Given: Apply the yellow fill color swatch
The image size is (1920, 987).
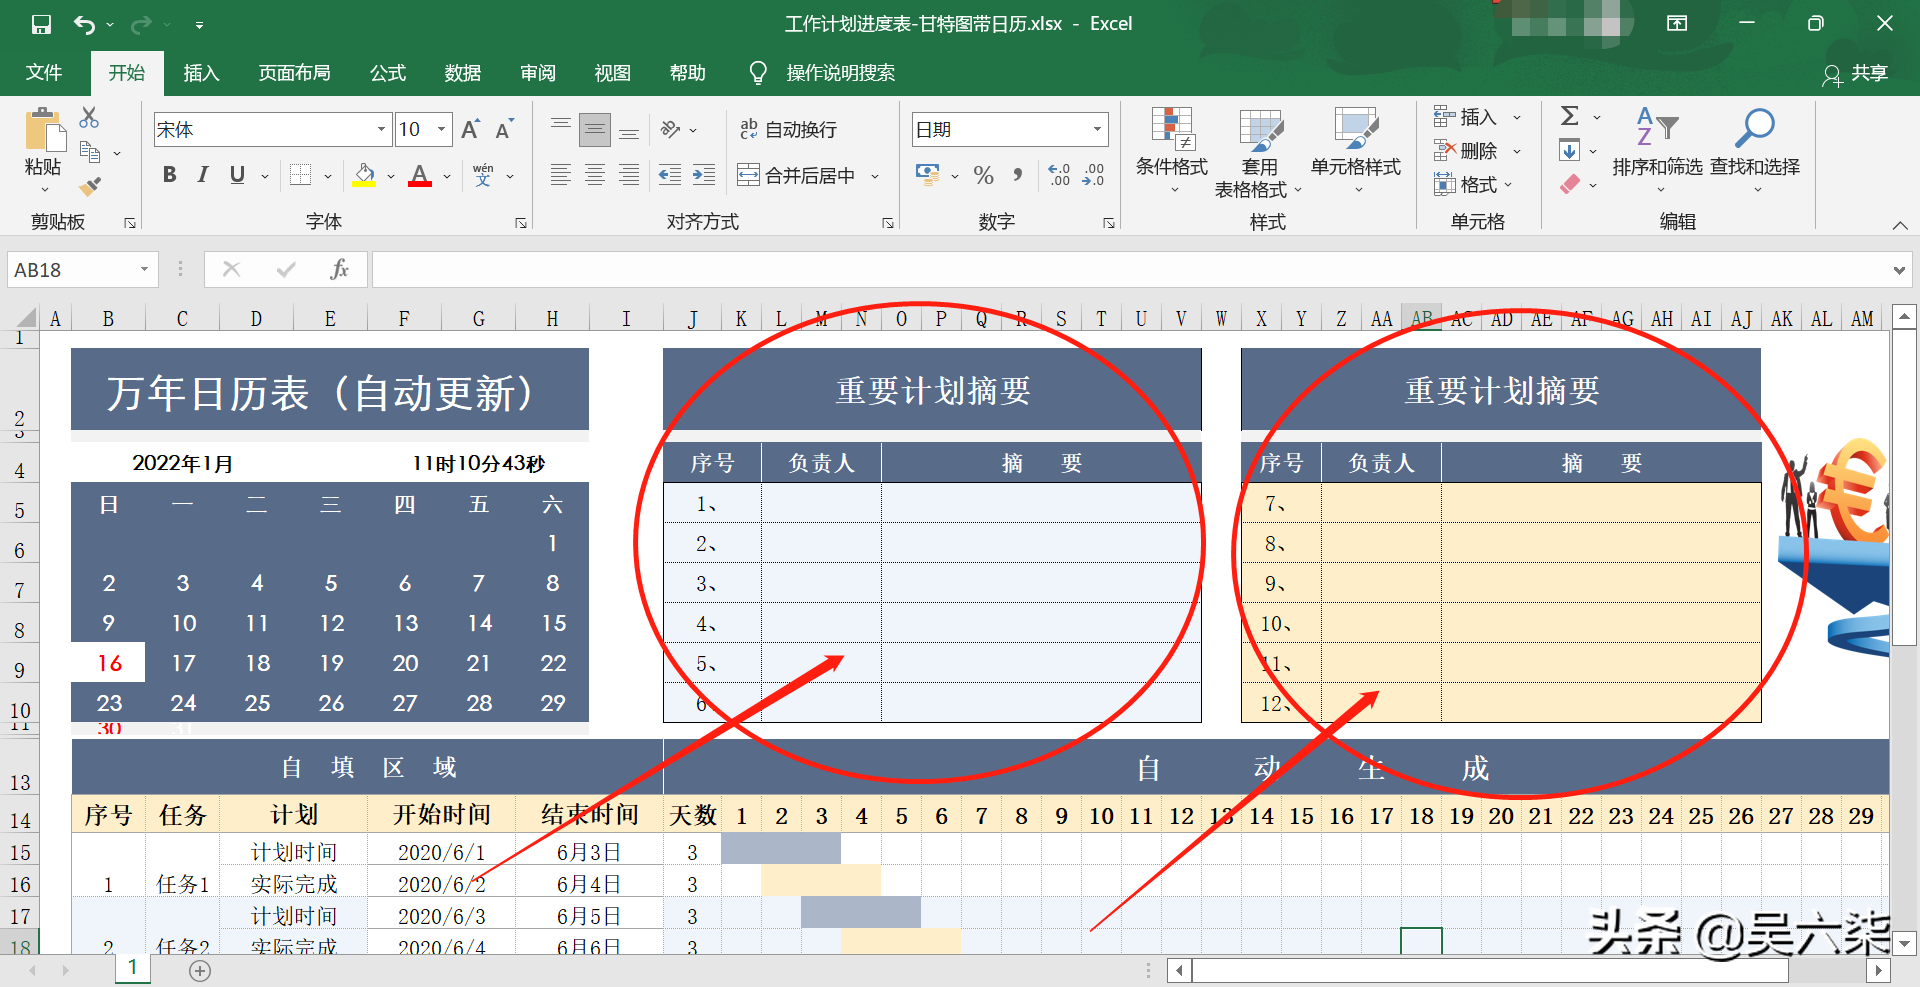Looking at the screenshot, I should 365,176.
